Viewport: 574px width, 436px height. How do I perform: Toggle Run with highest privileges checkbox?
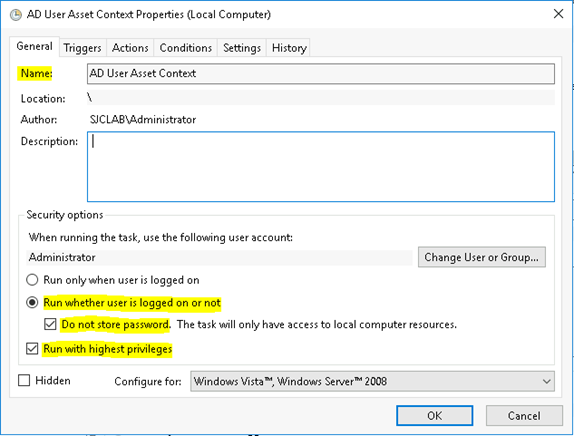point(32,349)
